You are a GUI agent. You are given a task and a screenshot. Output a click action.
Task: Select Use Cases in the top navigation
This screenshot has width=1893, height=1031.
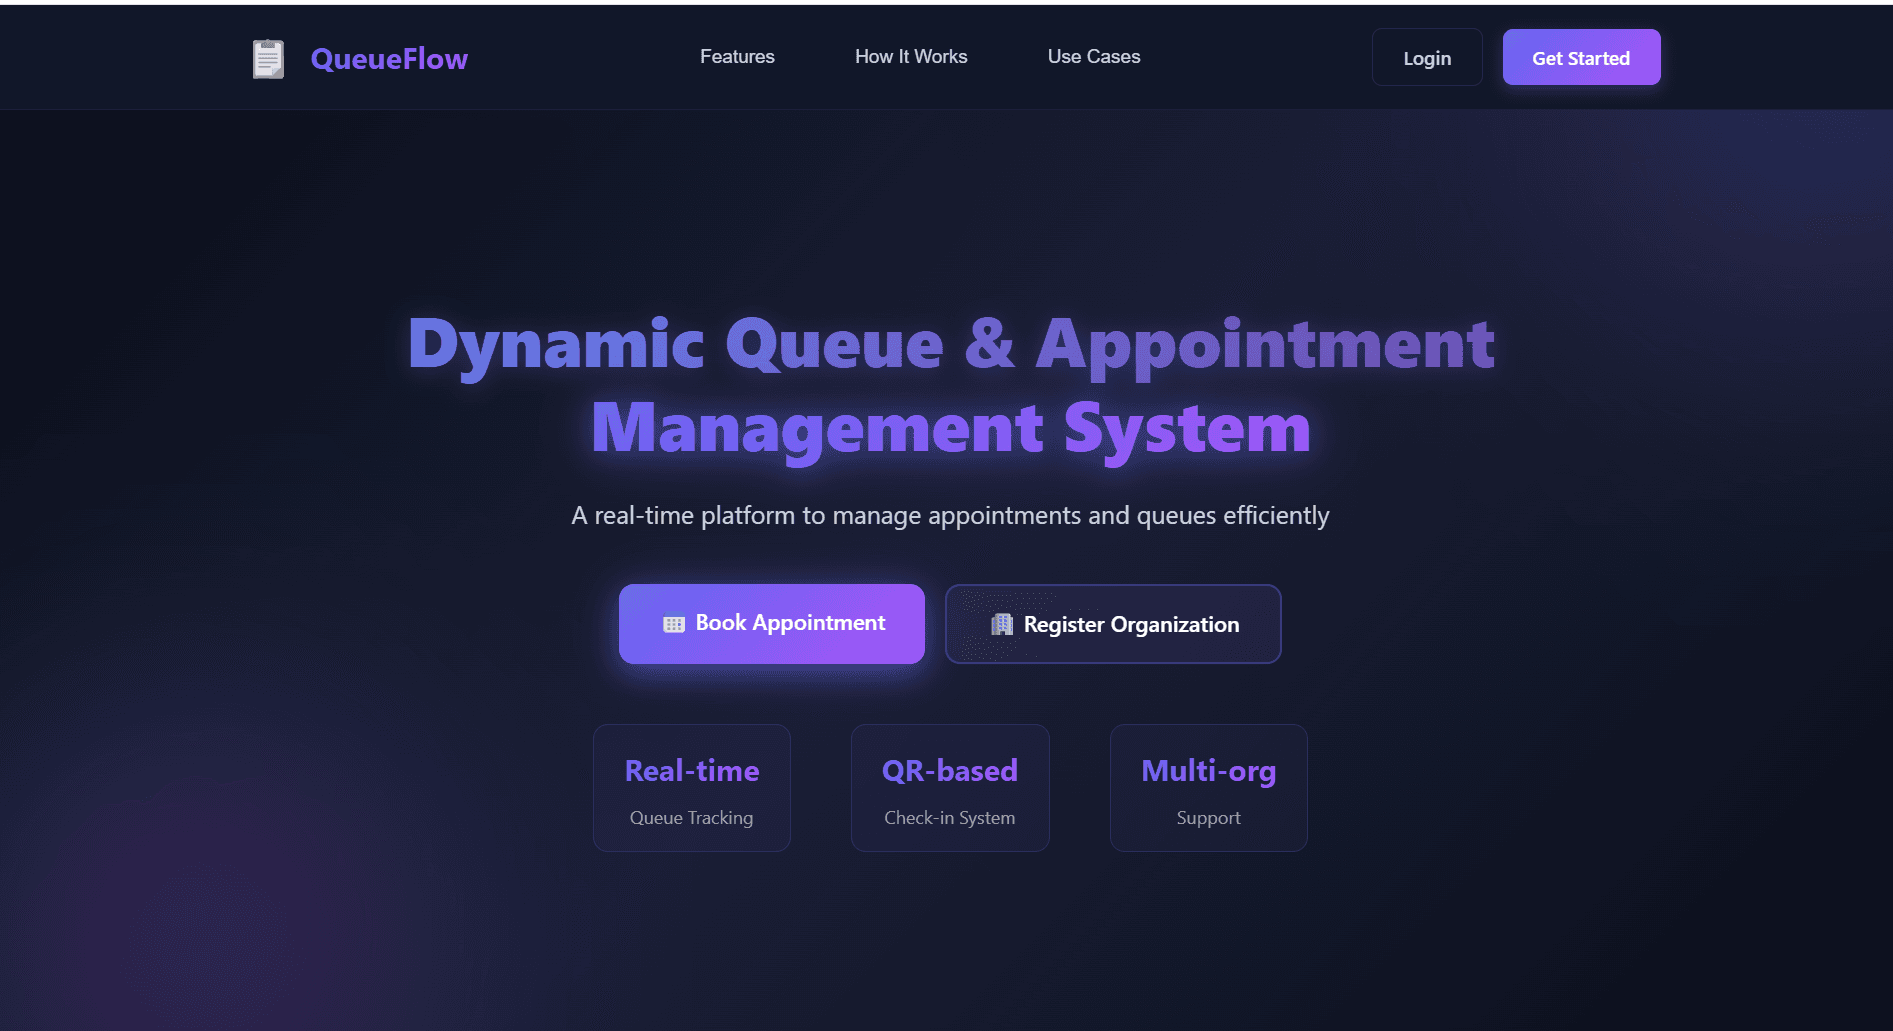tap(1093, 57)
